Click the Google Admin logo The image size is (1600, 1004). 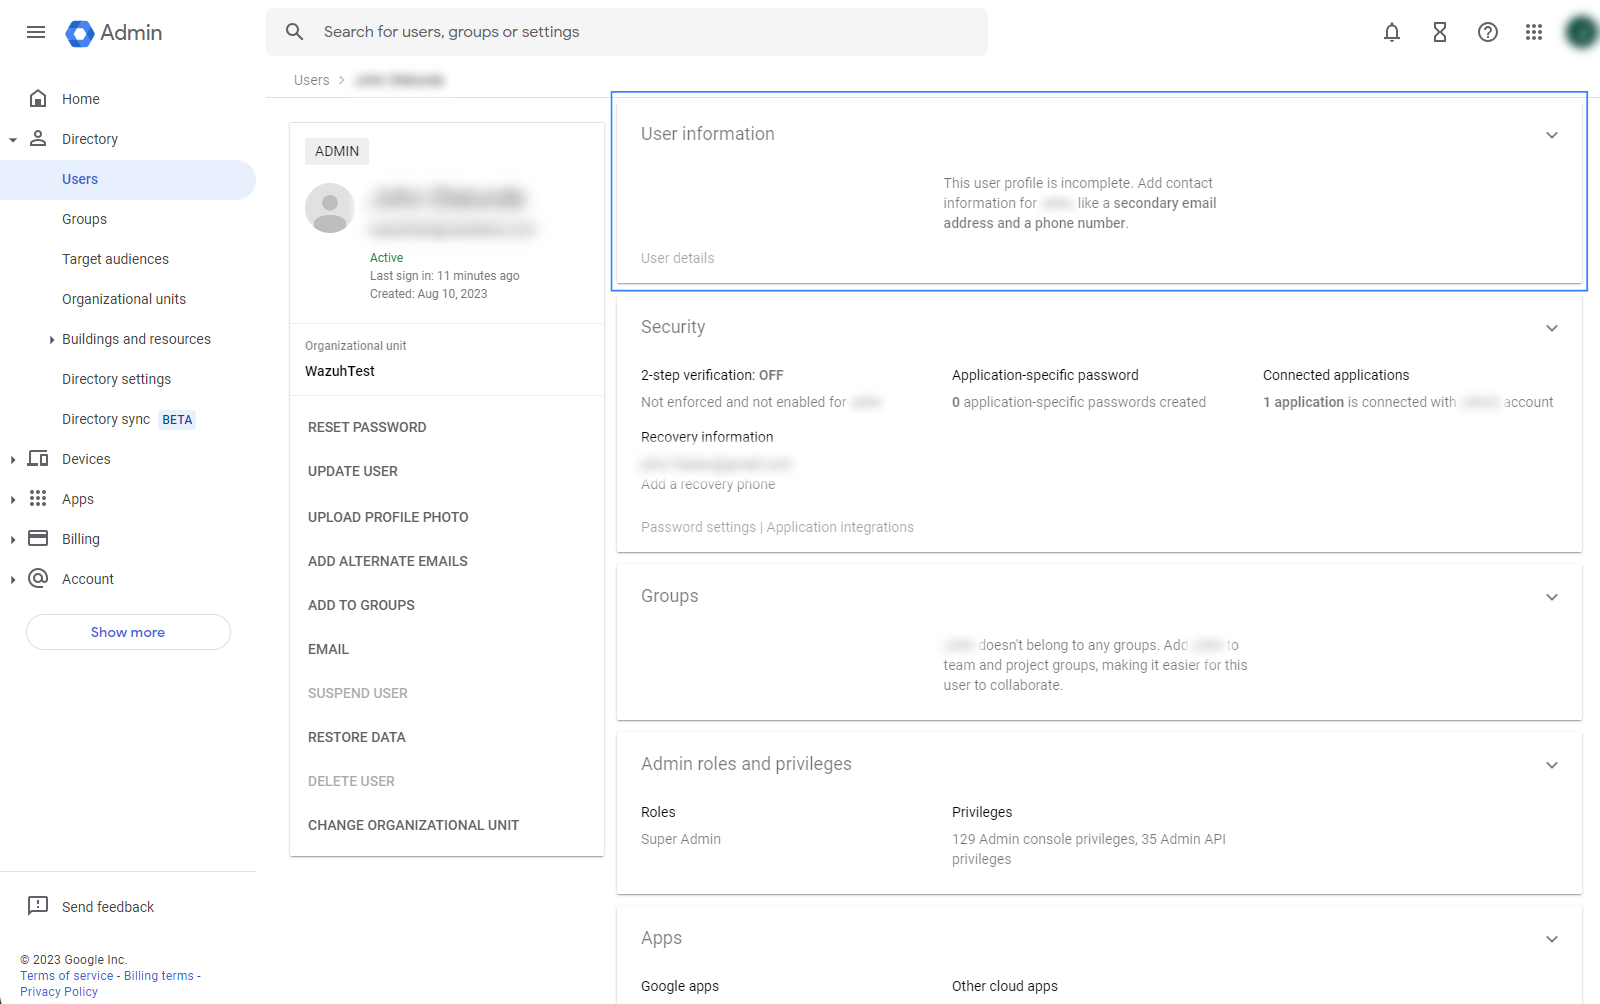(114, 33)
